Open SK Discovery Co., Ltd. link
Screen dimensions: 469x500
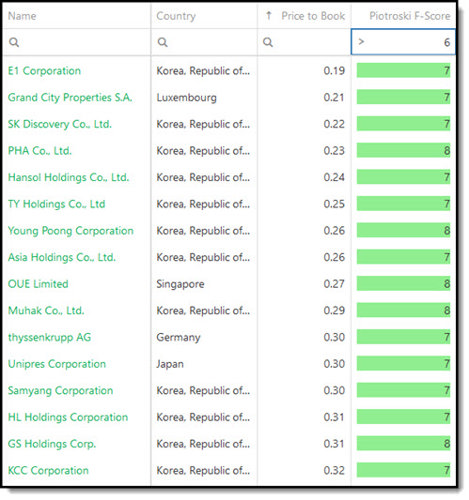(60, 124)
